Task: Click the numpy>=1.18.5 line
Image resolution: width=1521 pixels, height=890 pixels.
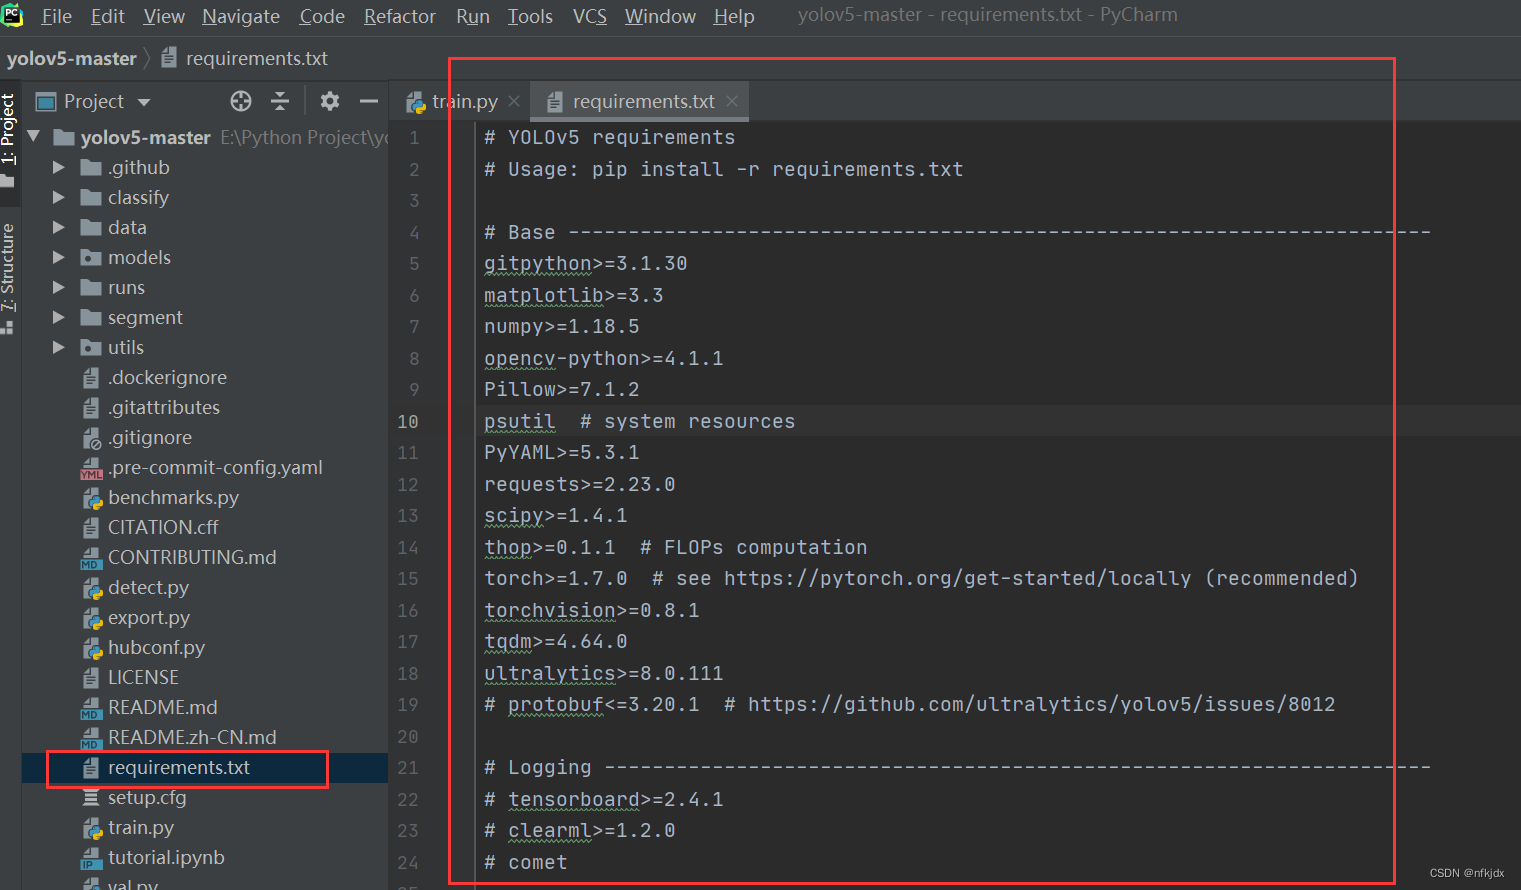Action: coord(561,326)
